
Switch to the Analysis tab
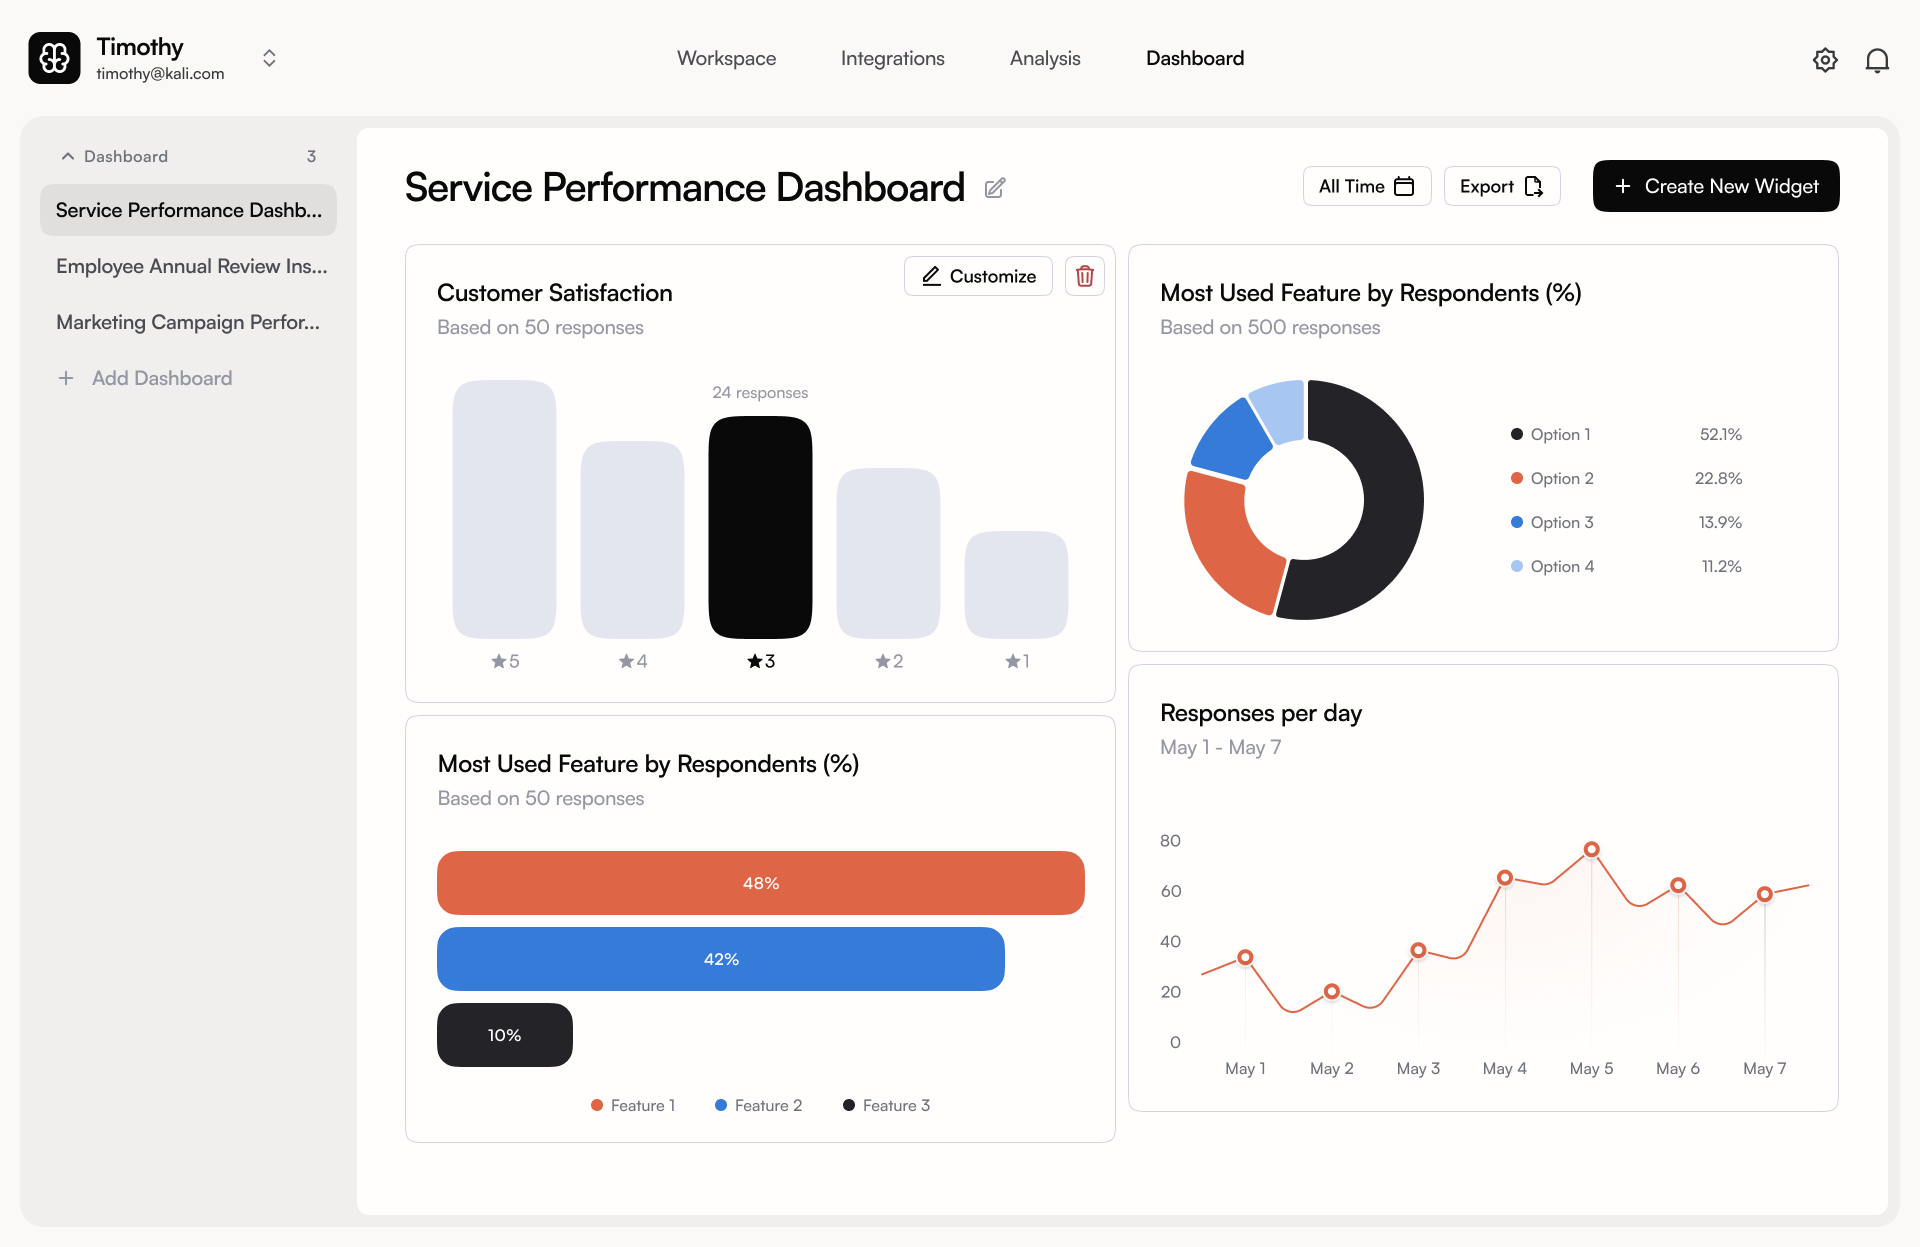[1045, 58]
